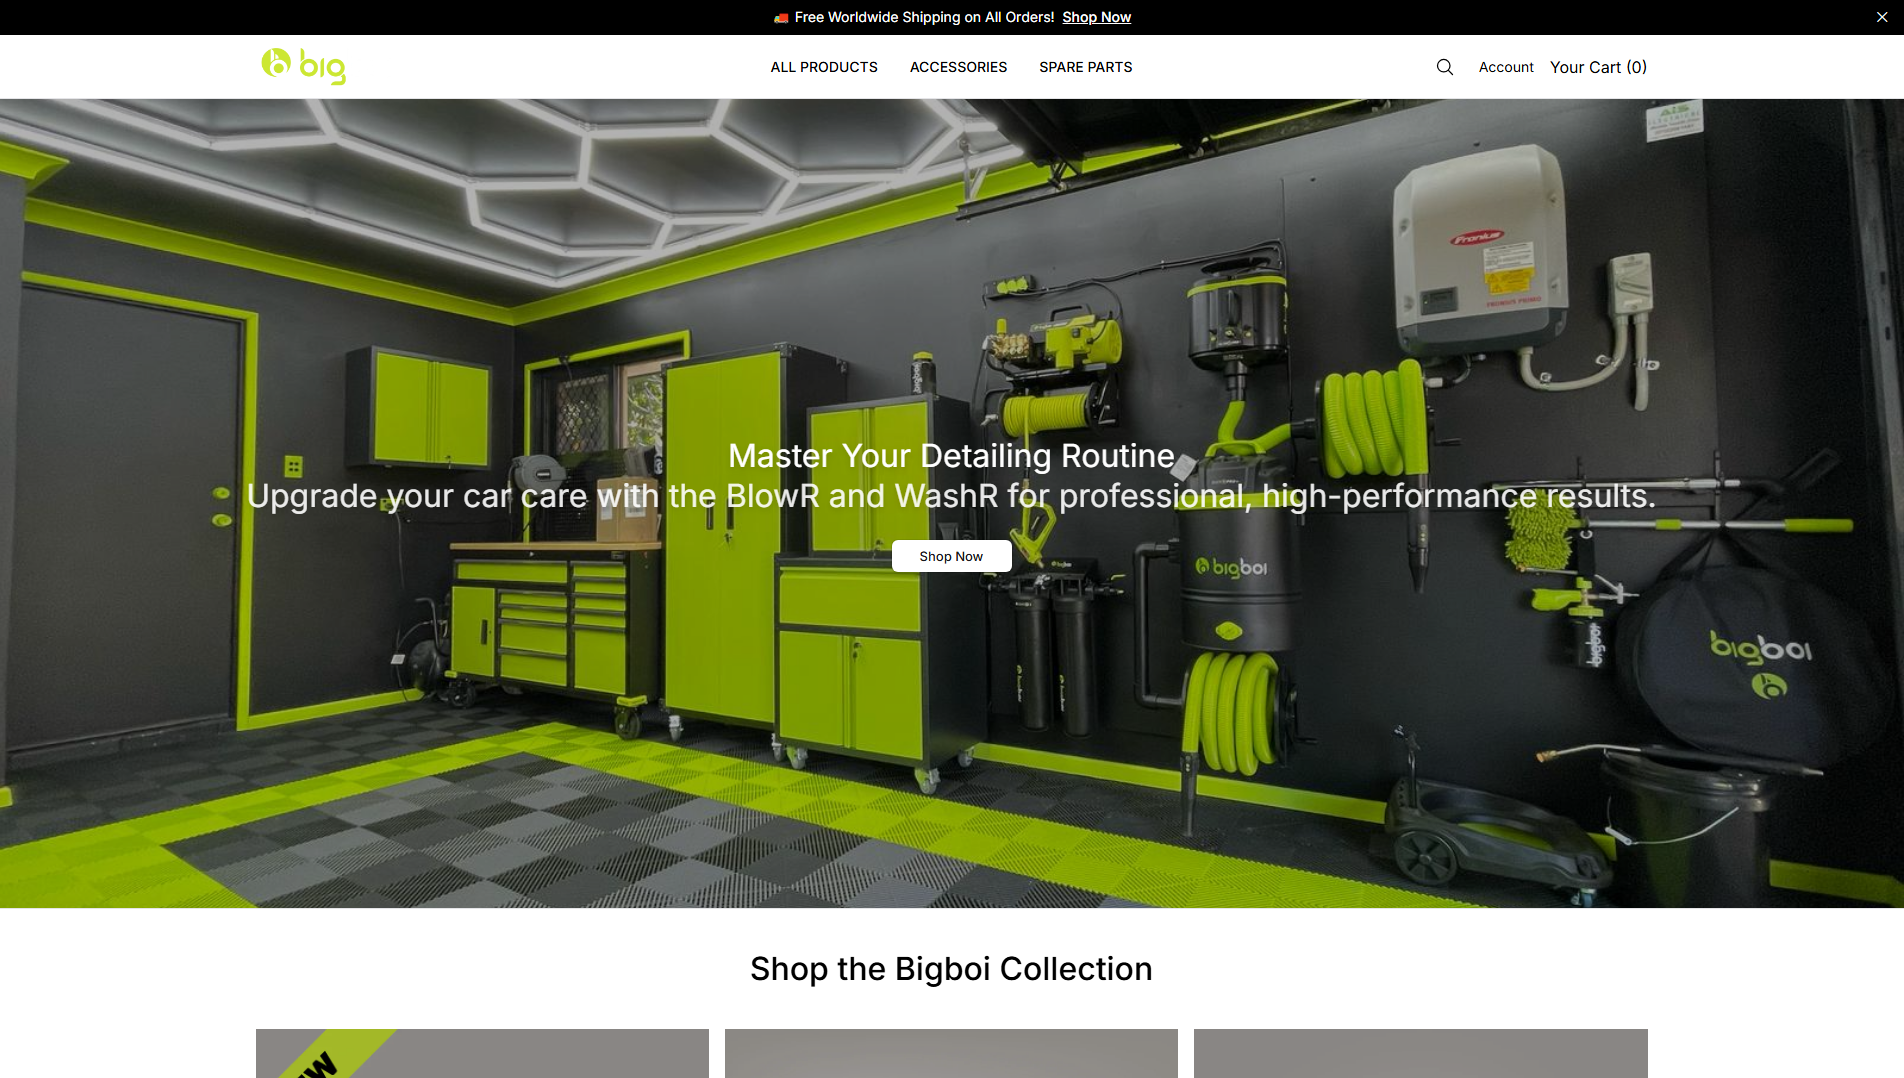Go to SPARE PARTS page
1904x1078 pixels.
coord(1085,67)
